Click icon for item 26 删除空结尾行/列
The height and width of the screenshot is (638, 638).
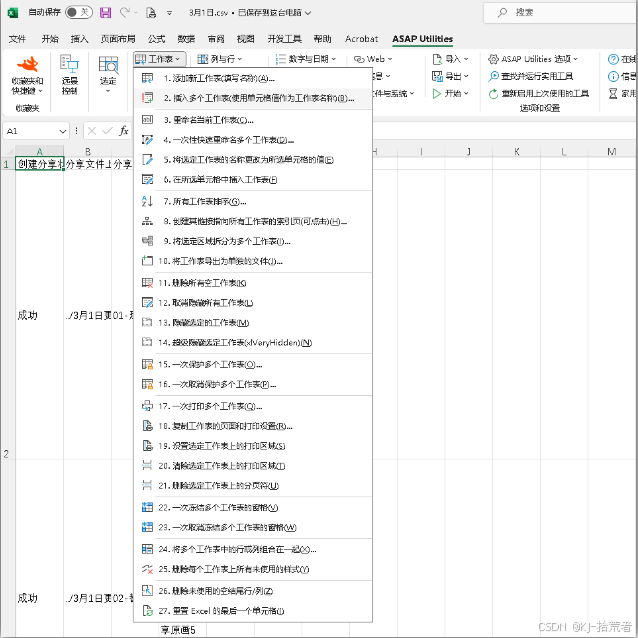point(147,591)
